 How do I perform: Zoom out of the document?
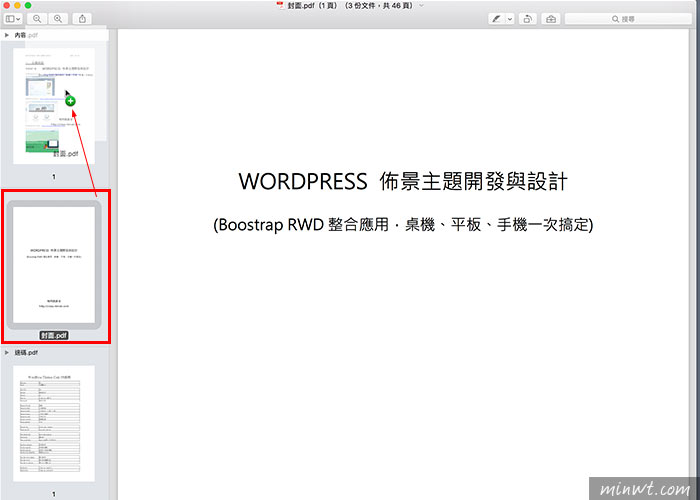coord(37,19)
